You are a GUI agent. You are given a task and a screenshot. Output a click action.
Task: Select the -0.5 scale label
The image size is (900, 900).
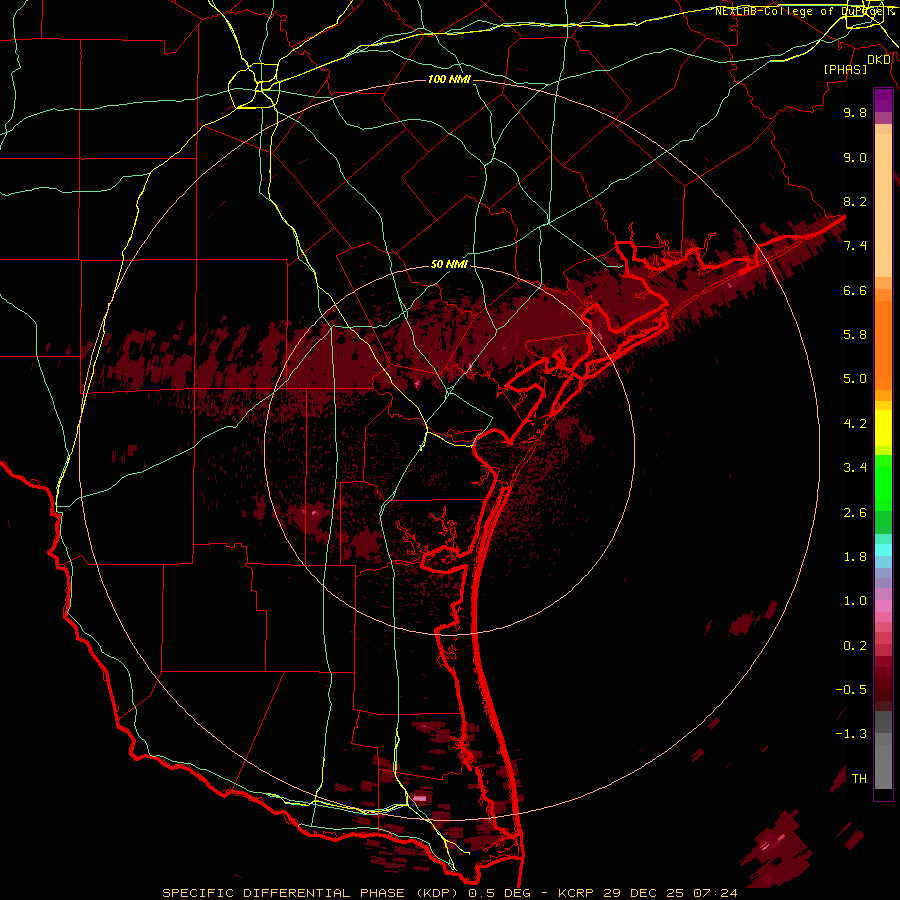tap(851, 689)
